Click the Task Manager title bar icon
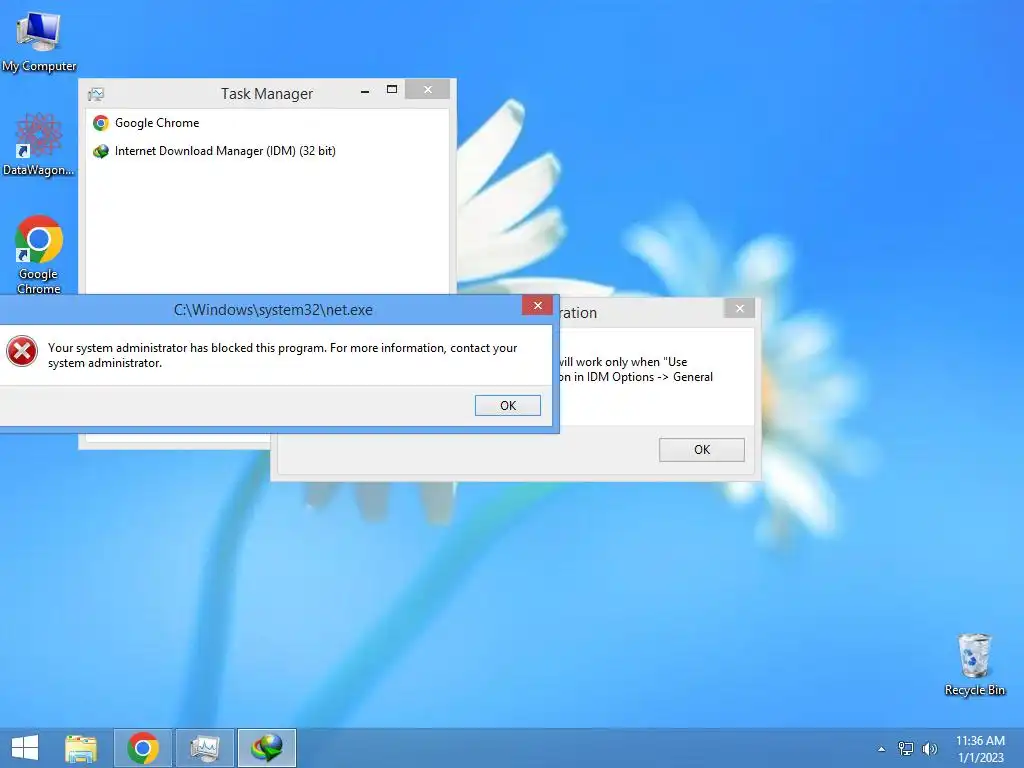Screen dimensions: 1024x768 tap(96, 94)
